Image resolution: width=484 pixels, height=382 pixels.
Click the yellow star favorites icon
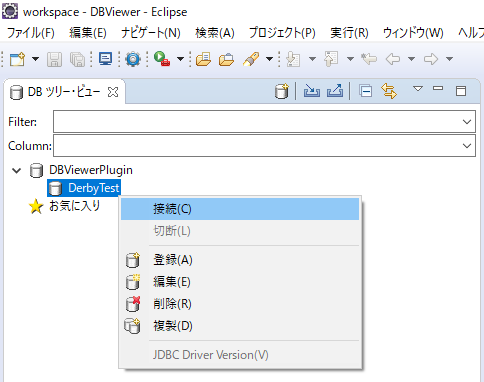[x=36, y=206]
